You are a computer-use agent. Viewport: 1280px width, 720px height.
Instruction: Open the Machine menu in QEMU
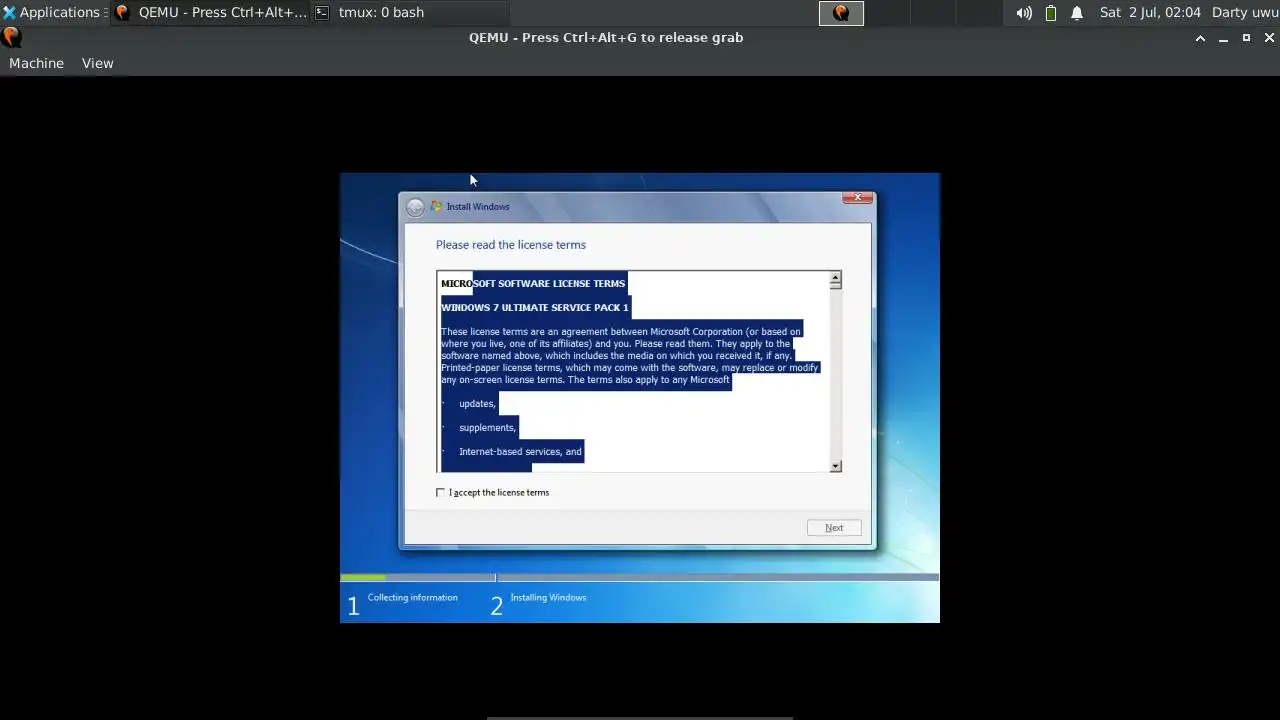[x=36, y=63]
